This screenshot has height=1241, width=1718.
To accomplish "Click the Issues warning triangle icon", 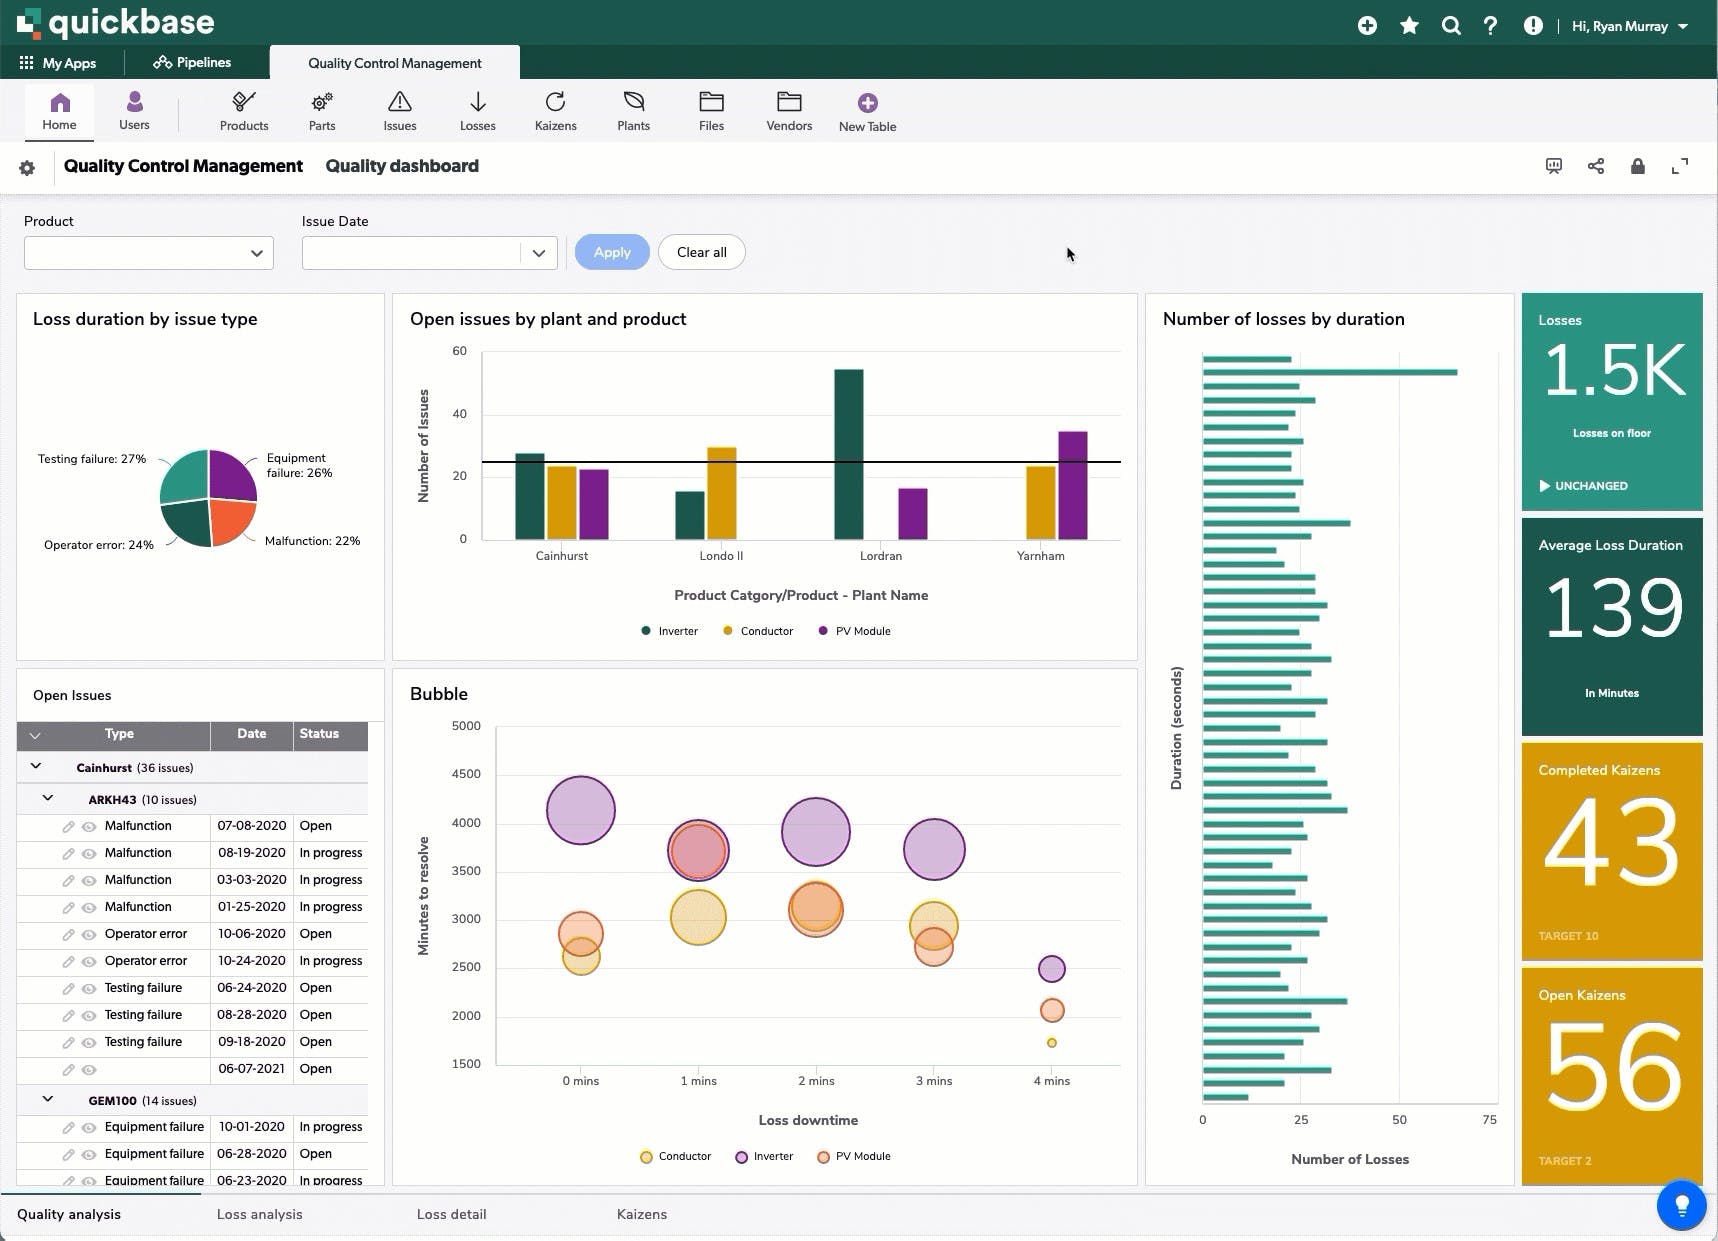I will tap(399, 102).
